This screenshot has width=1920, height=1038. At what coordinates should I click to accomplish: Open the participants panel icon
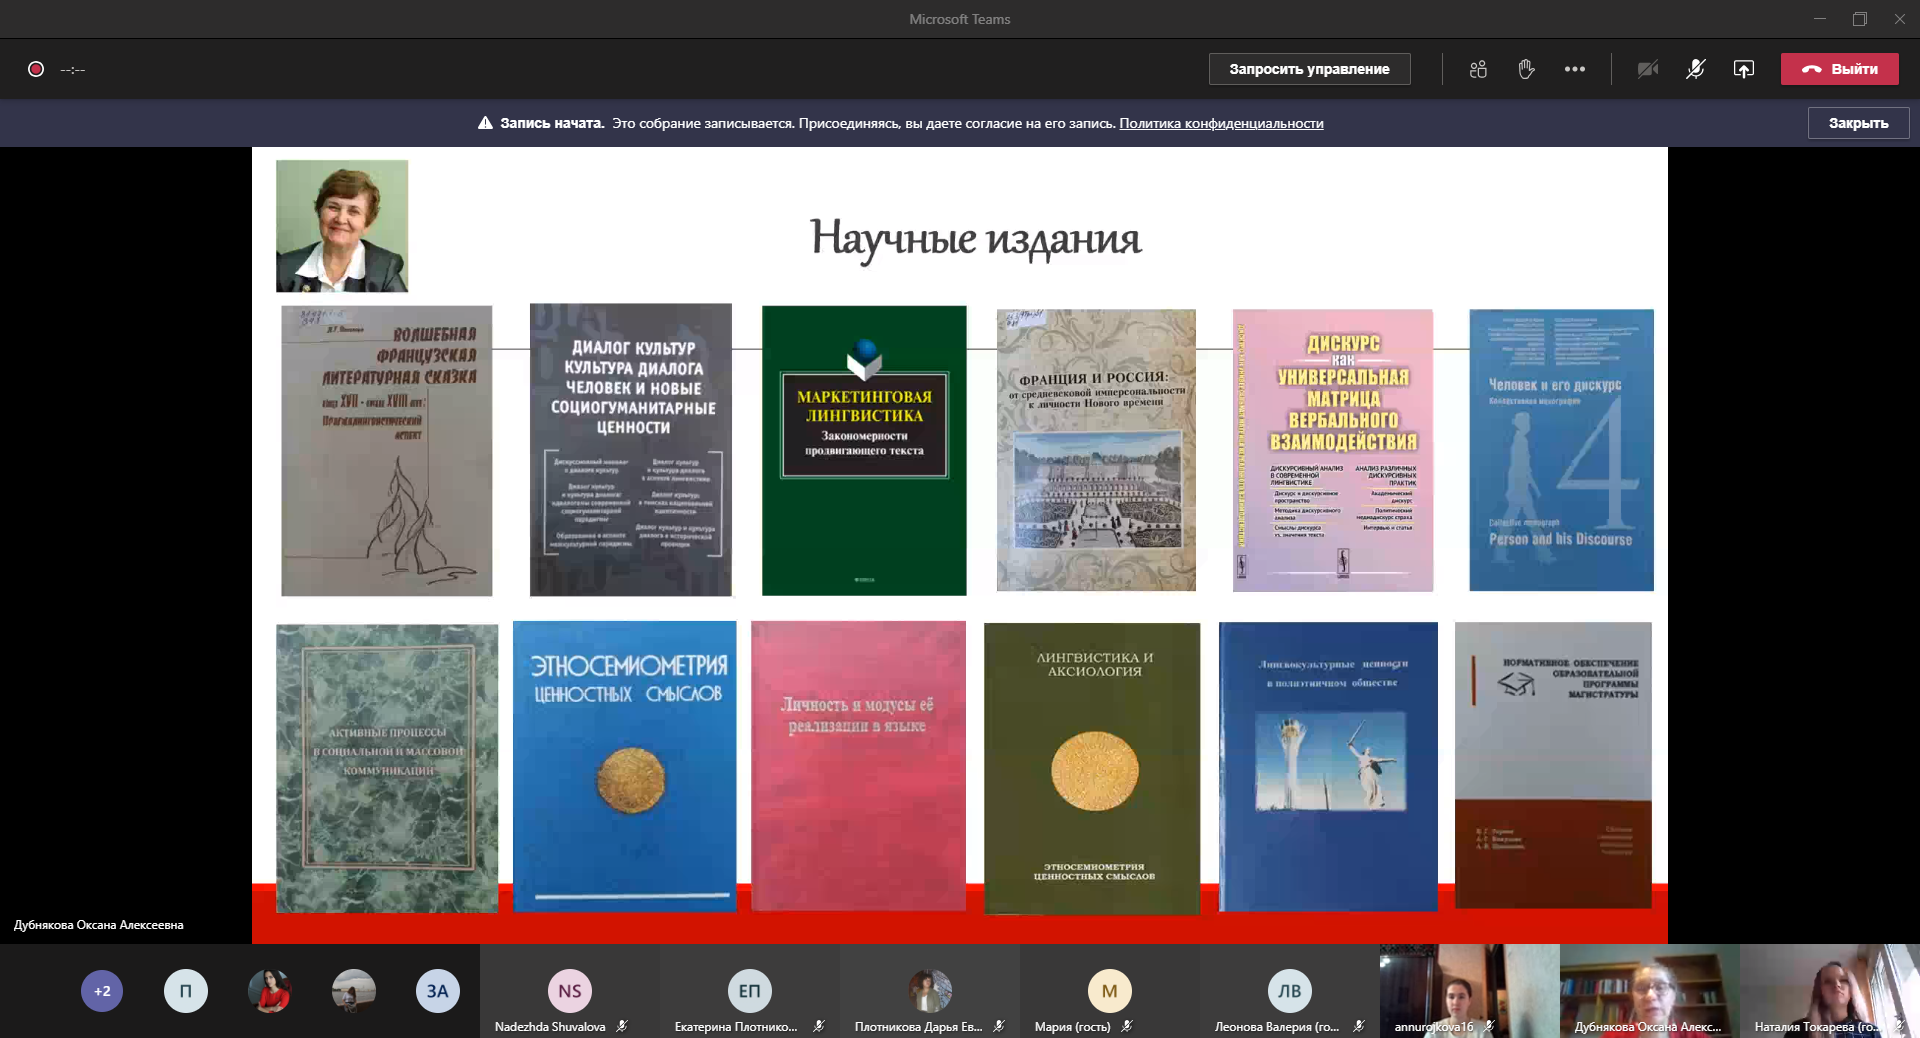pyautogui.click(x=1478, y=69)
